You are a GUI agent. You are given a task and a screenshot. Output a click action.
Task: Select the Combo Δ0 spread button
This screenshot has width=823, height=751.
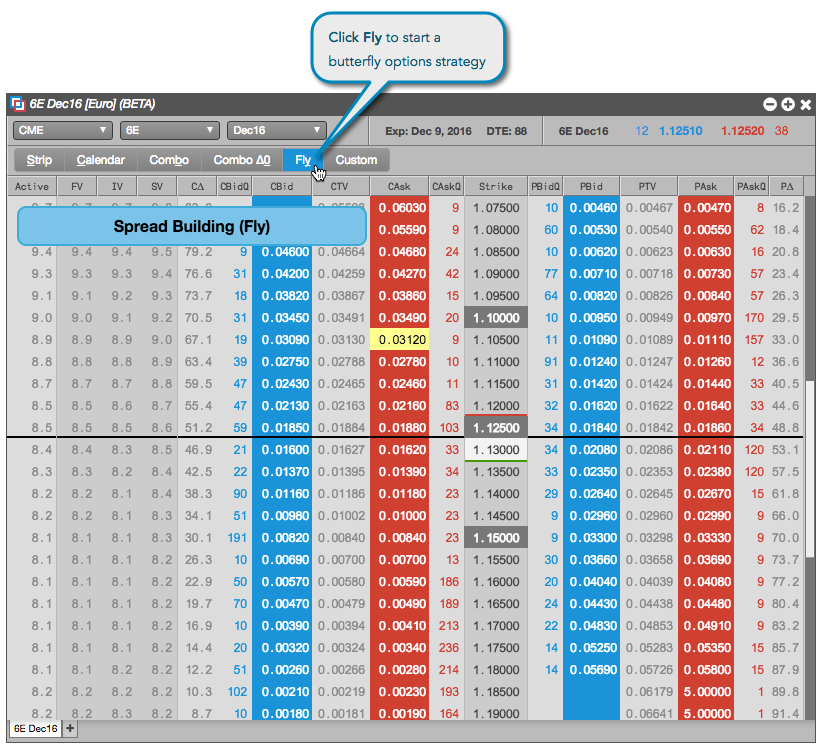click(x=242, y=160)
